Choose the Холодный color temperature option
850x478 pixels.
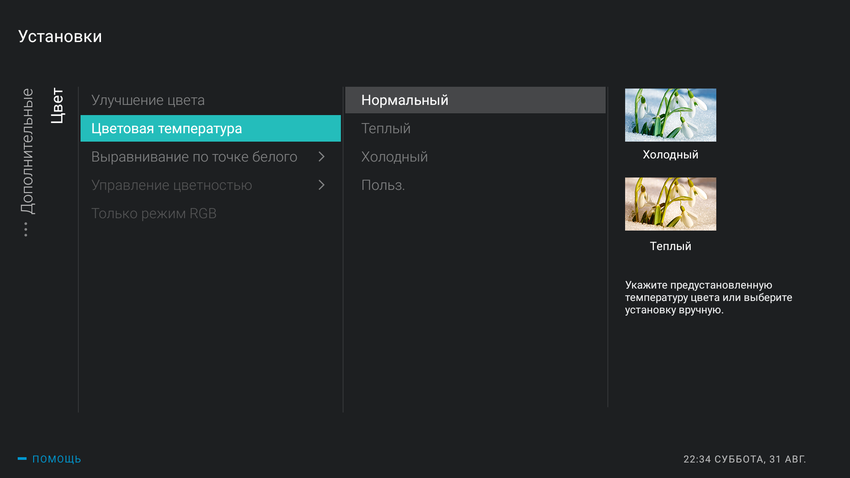point(394,157)
